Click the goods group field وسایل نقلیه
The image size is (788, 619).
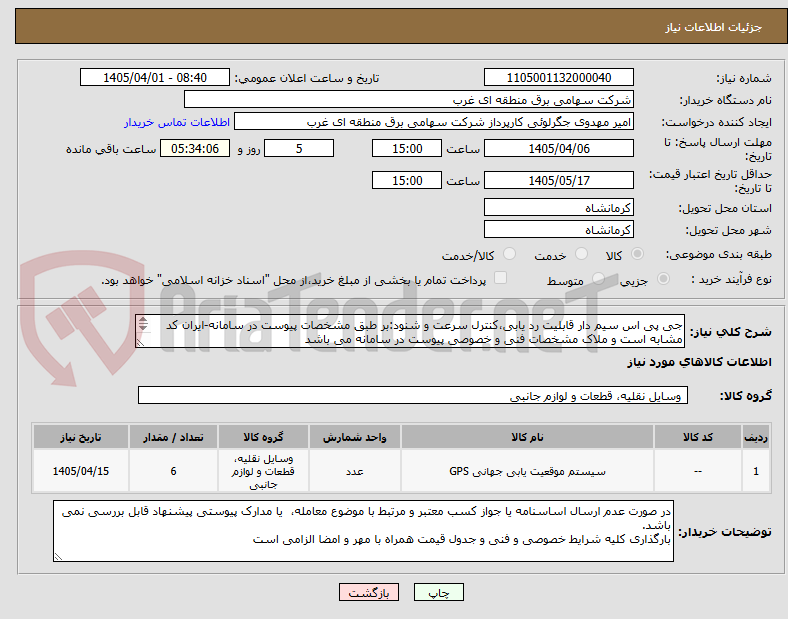click(x=413, y=395)
